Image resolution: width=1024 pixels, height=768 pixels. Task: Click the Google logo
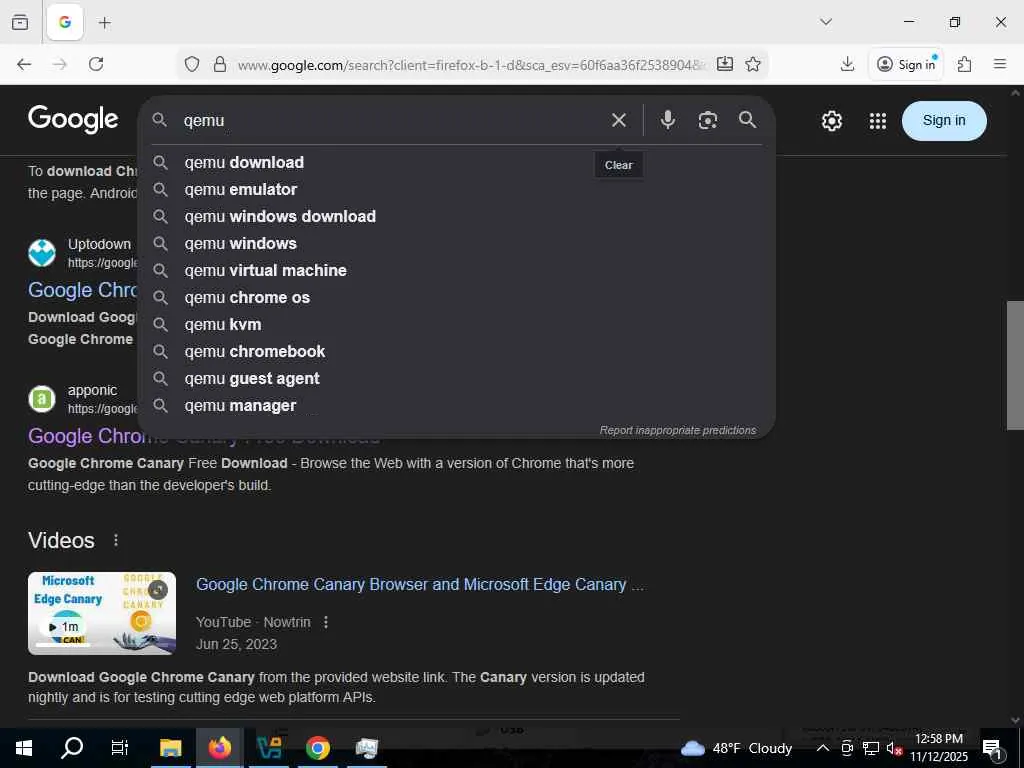[73, 120]
